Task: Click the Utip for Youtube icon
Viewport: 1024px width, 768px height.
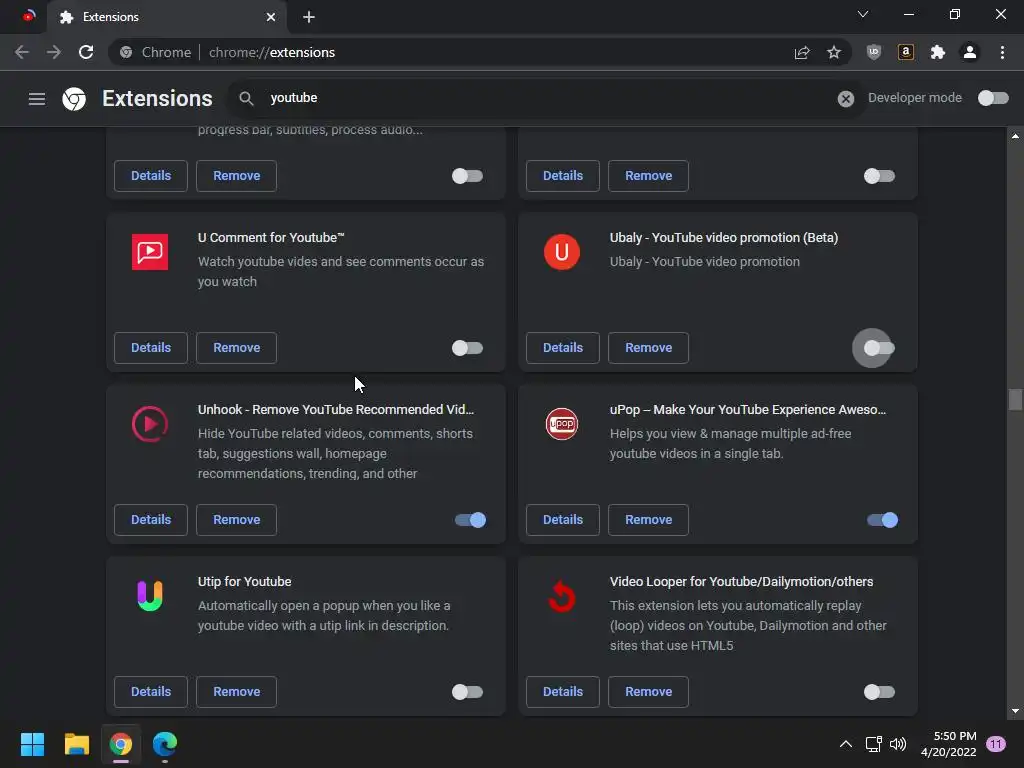Action: (x=150, y=596)
